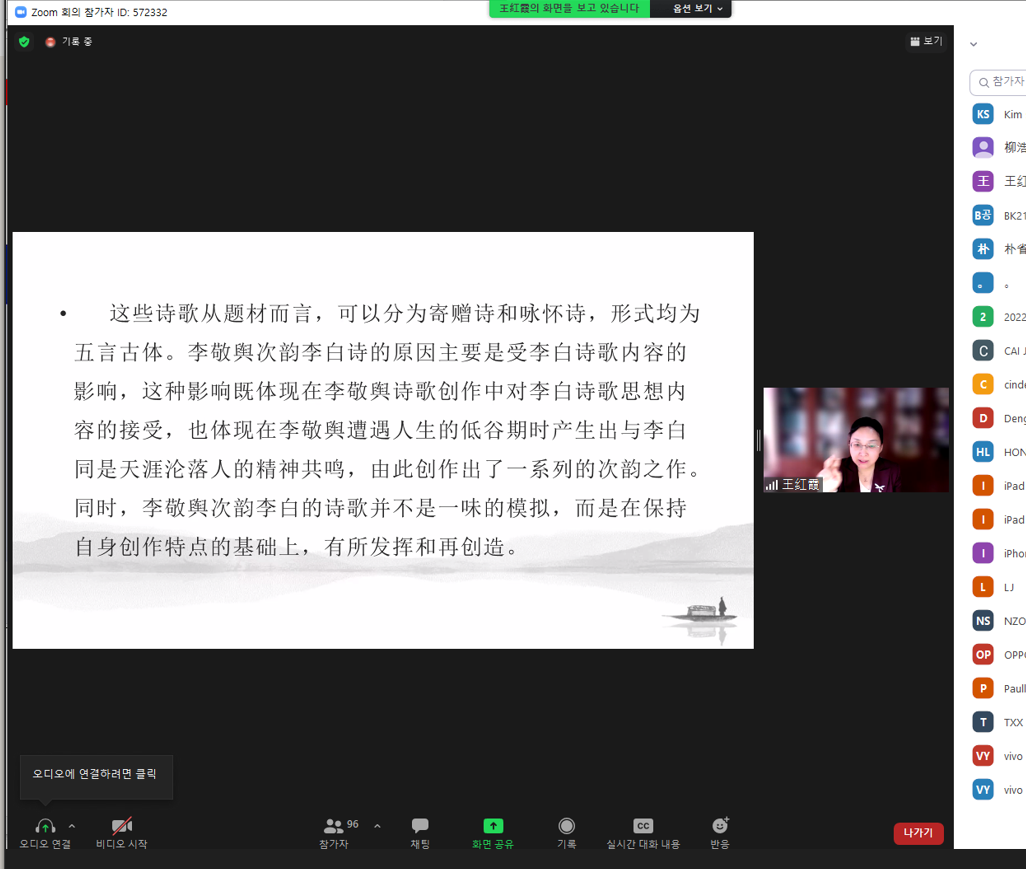Open the 옵션 보기 dropdown
Viewport: 1026px width, 869px height.
tap(697, 9)
